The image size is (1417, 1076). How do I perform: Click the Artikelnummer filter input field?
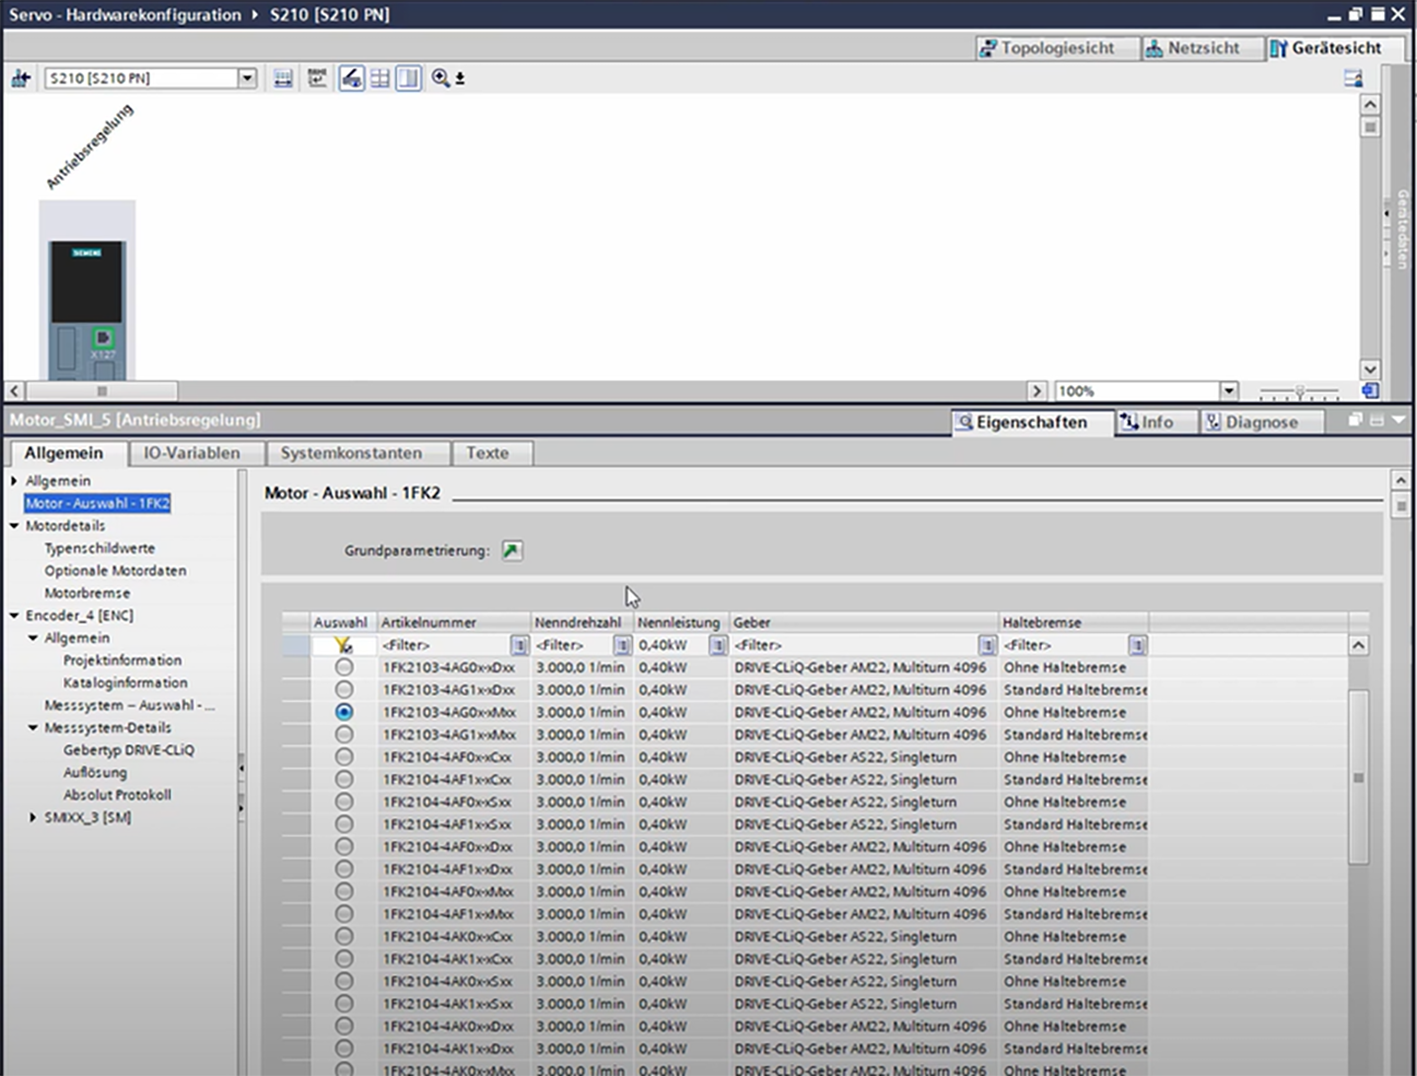[x=444, y=645]
